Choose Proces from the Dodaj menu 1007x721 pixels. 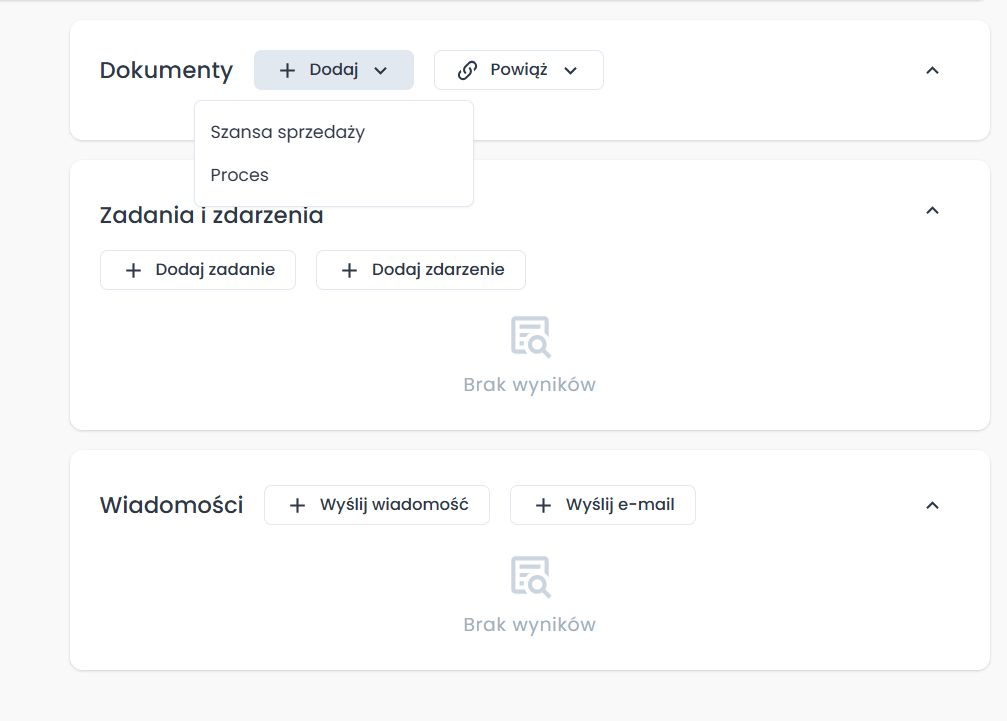240,175
